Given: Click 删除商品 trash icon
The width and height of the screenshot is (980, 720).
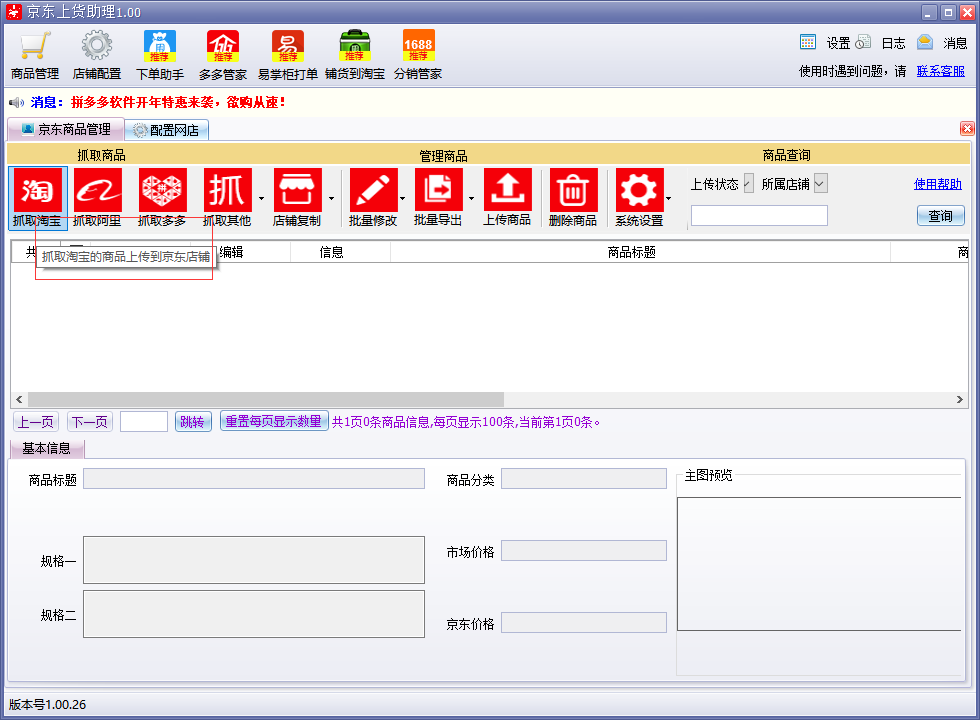Looking at the screenshot, I should [573, 198].
